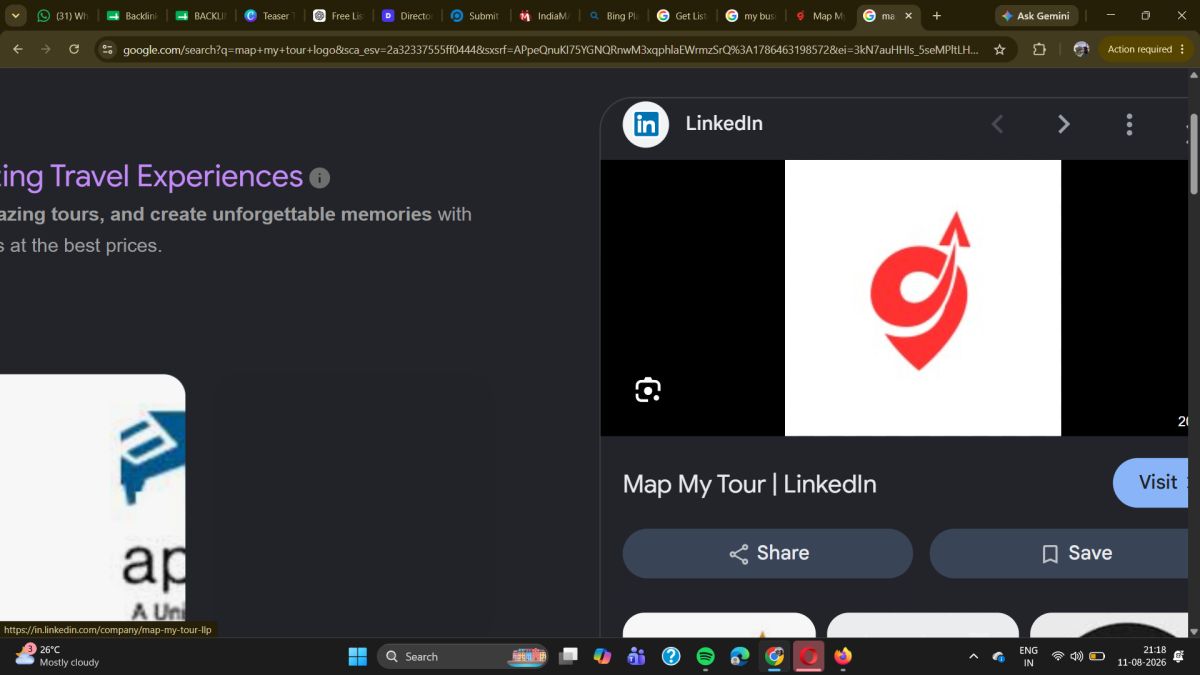This screenshot has height=675, width=1200.
Task: Open Map My Tour | LinkedIn title link
Action: point(749,484)
